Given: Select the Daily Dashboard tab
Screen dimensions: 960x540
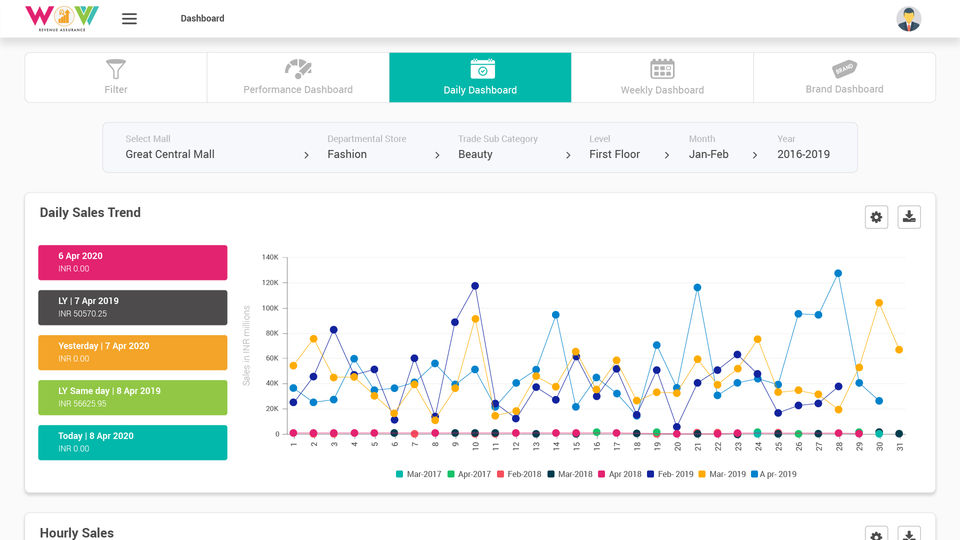Looking at the screenshot, I should (480, 77).
